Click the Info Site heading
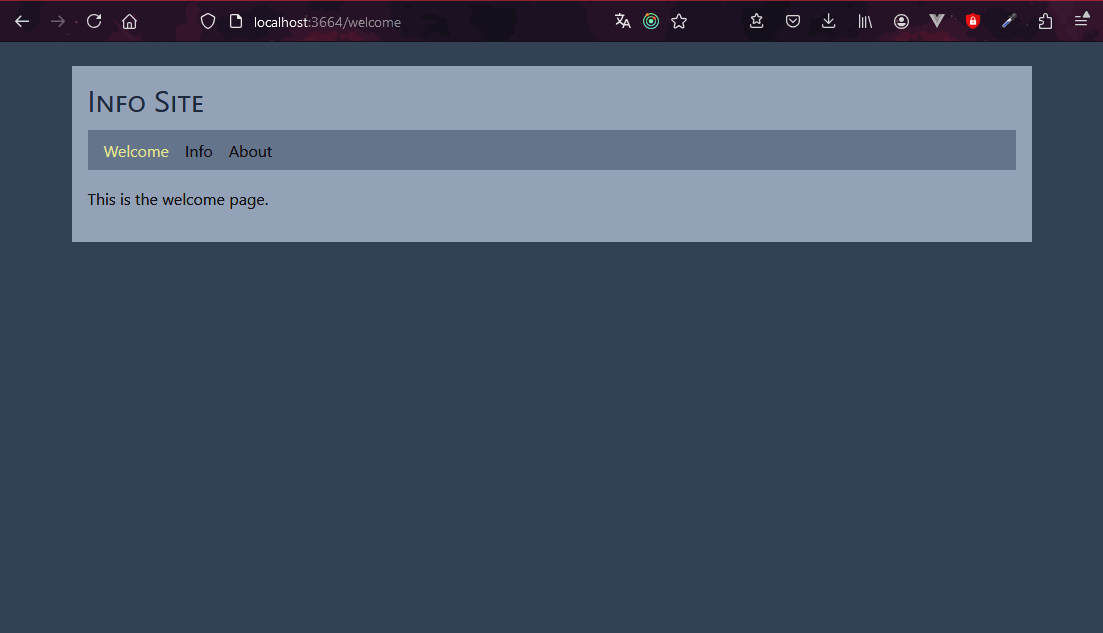Image resolution: width=1103 pixels, height=633 pixels. point(146,102)
